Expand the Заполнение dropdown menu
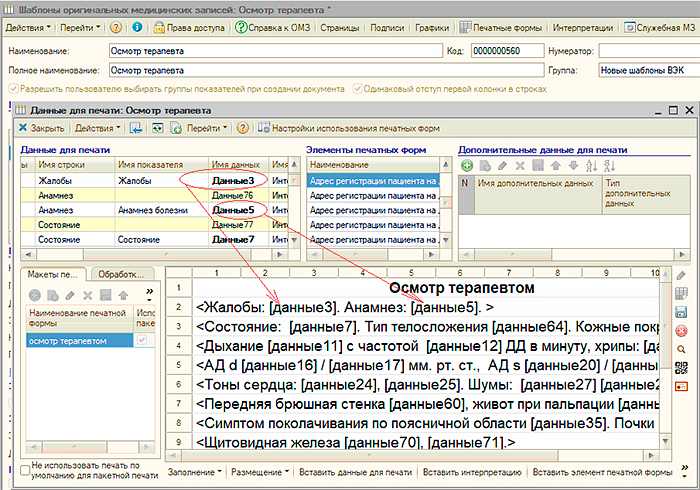The width and height of the screenshot is (700, 490). point(193,471)
